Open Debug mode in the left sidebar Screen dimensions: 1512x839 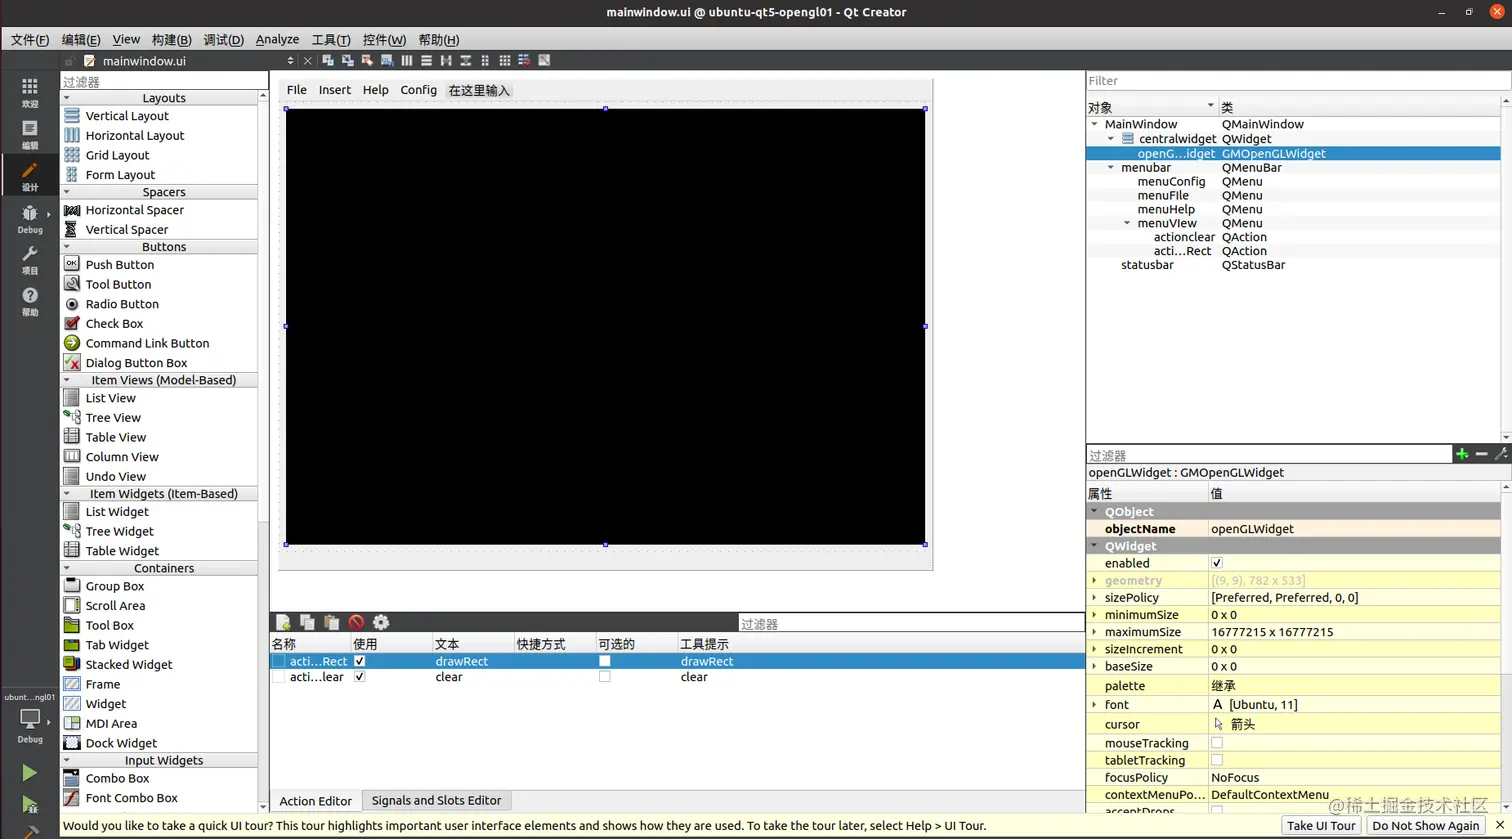coord(30,218)
